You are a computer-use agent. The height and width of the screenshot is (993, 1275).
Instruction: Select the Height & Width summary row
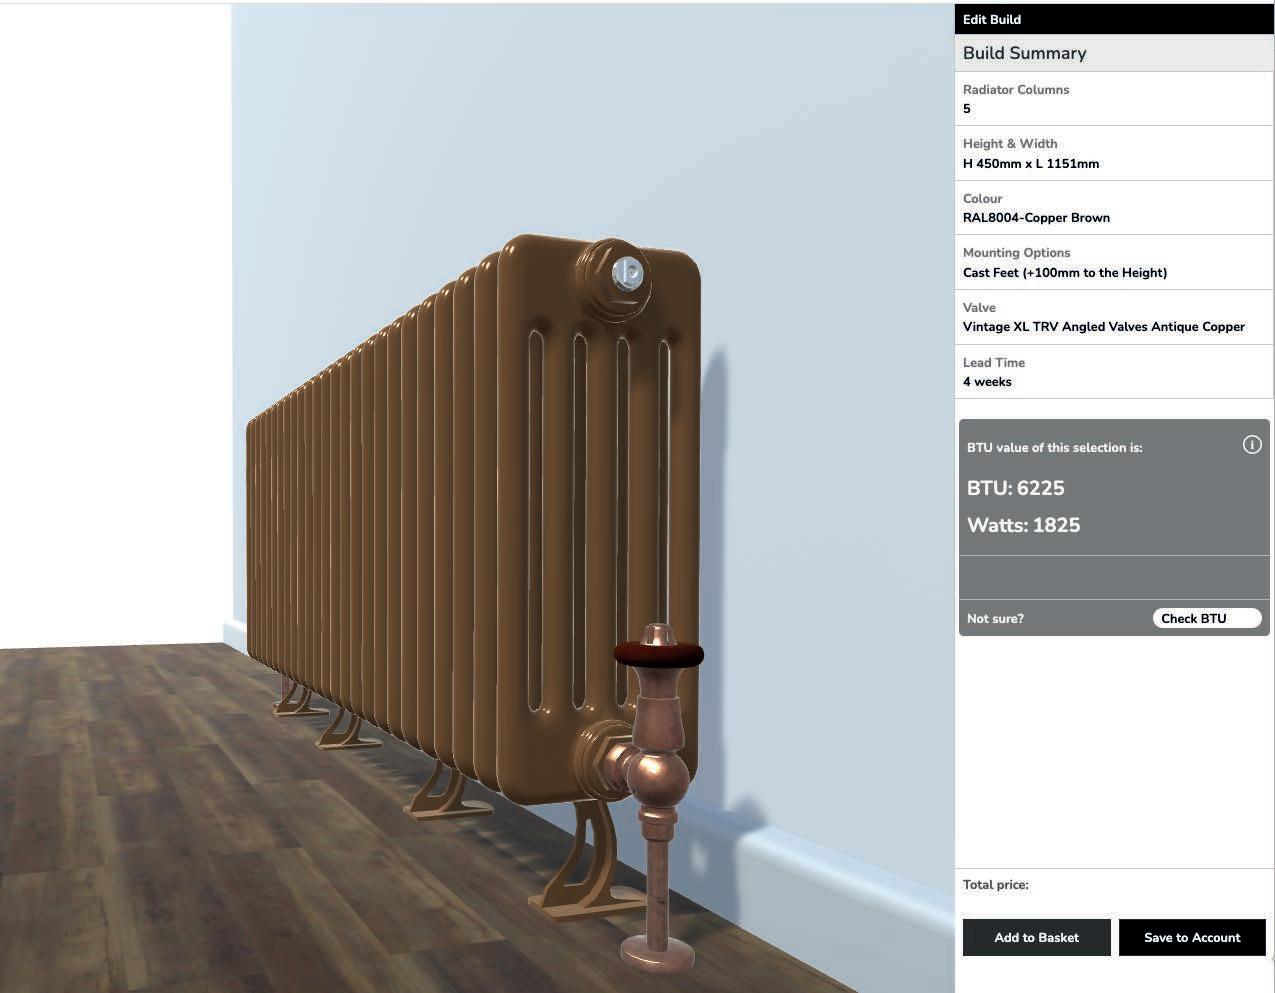[1114, 153]
